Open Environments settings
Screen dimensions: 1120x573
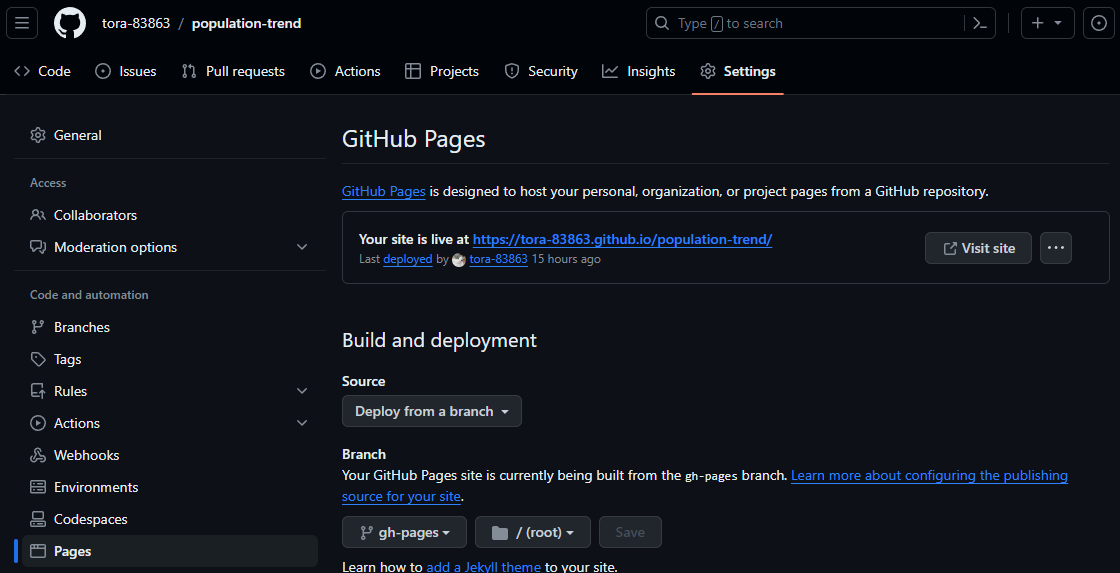point(170,487)
